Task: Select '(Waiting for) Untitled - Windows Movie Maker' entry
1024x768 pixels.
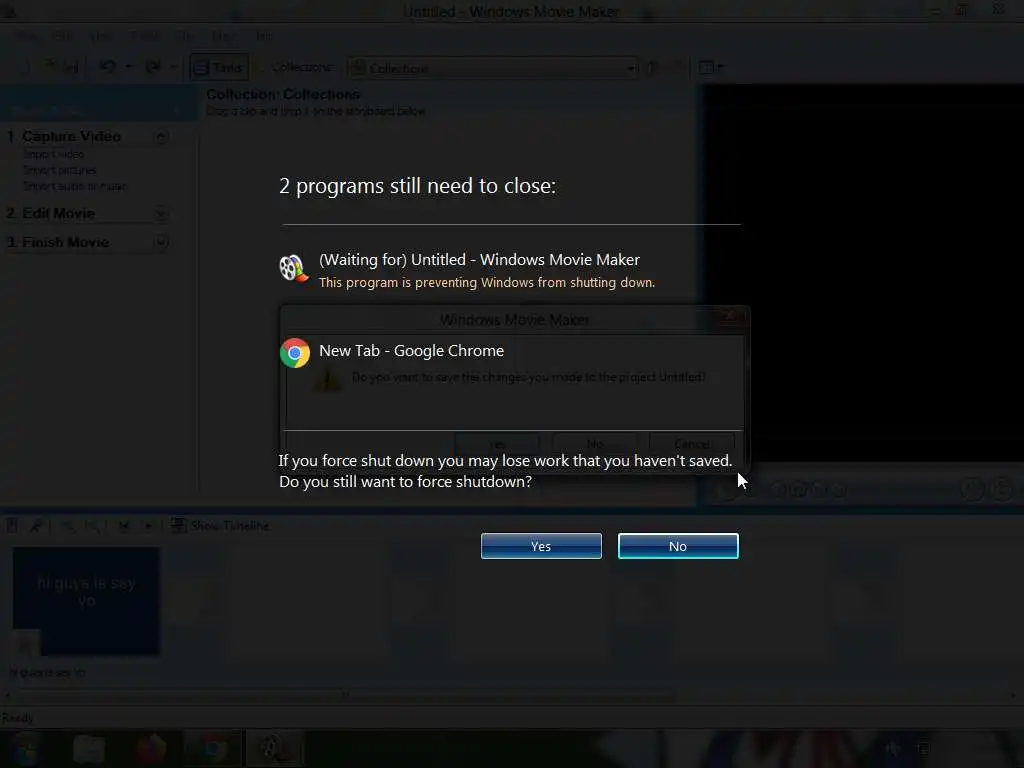Action: (x=479, y=259)
